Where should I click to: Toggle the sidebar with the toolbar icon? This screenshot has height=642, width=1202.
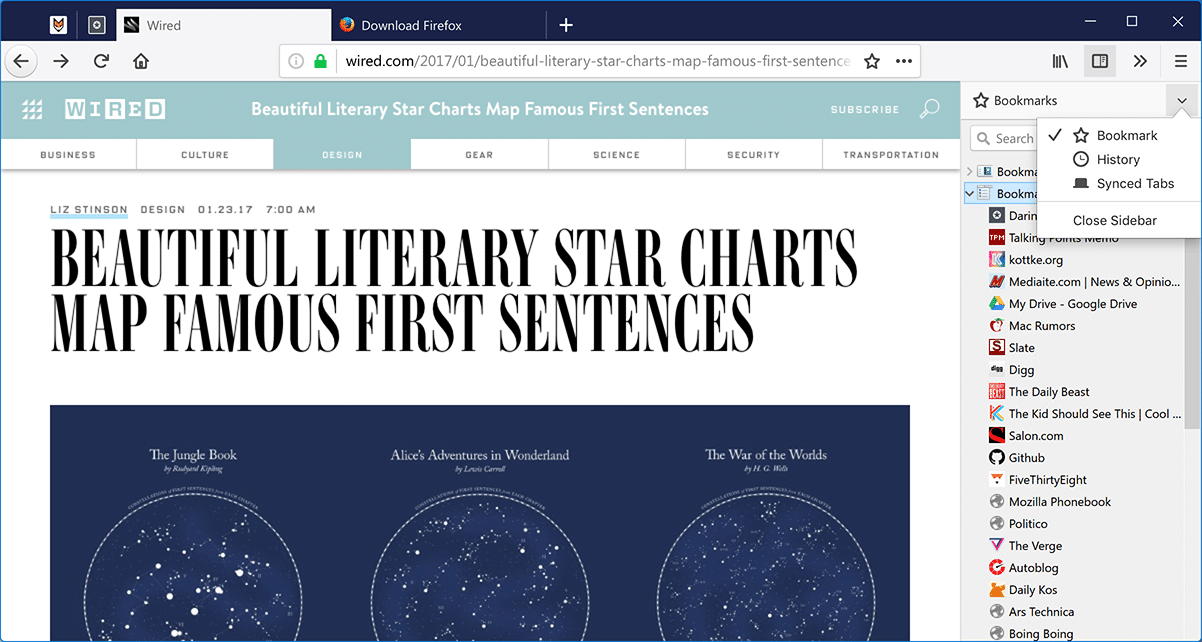pos(1100,61)
